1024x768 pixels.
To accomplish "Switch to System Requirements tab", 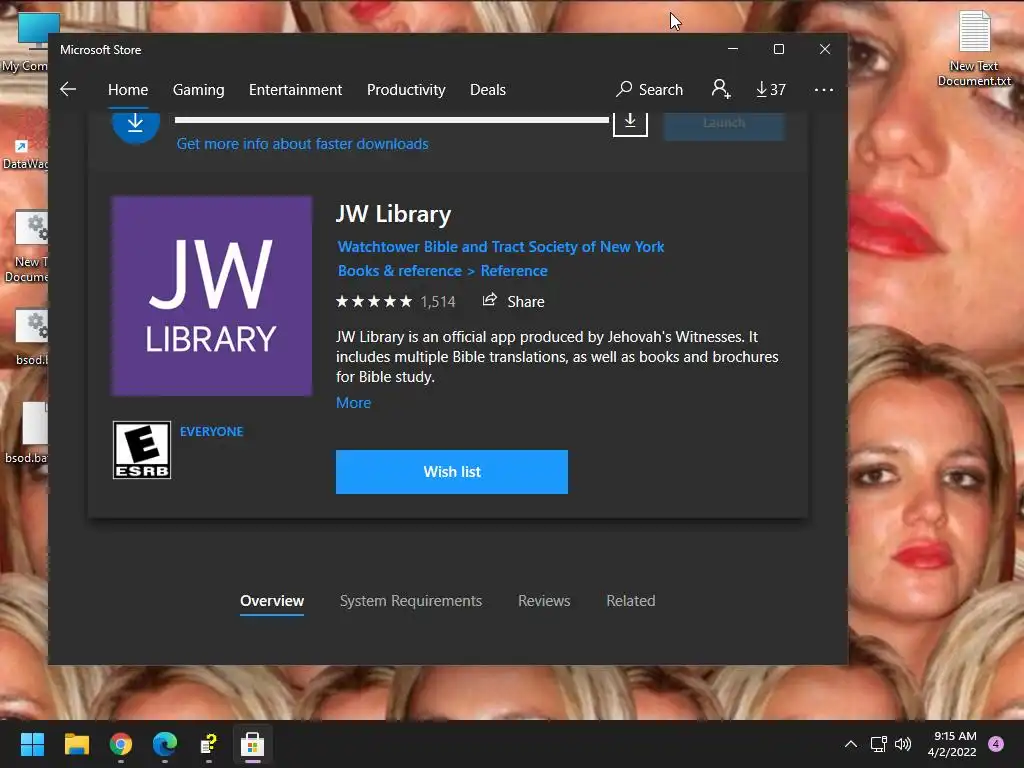I will pyautogui.click(x=411, y=601).
